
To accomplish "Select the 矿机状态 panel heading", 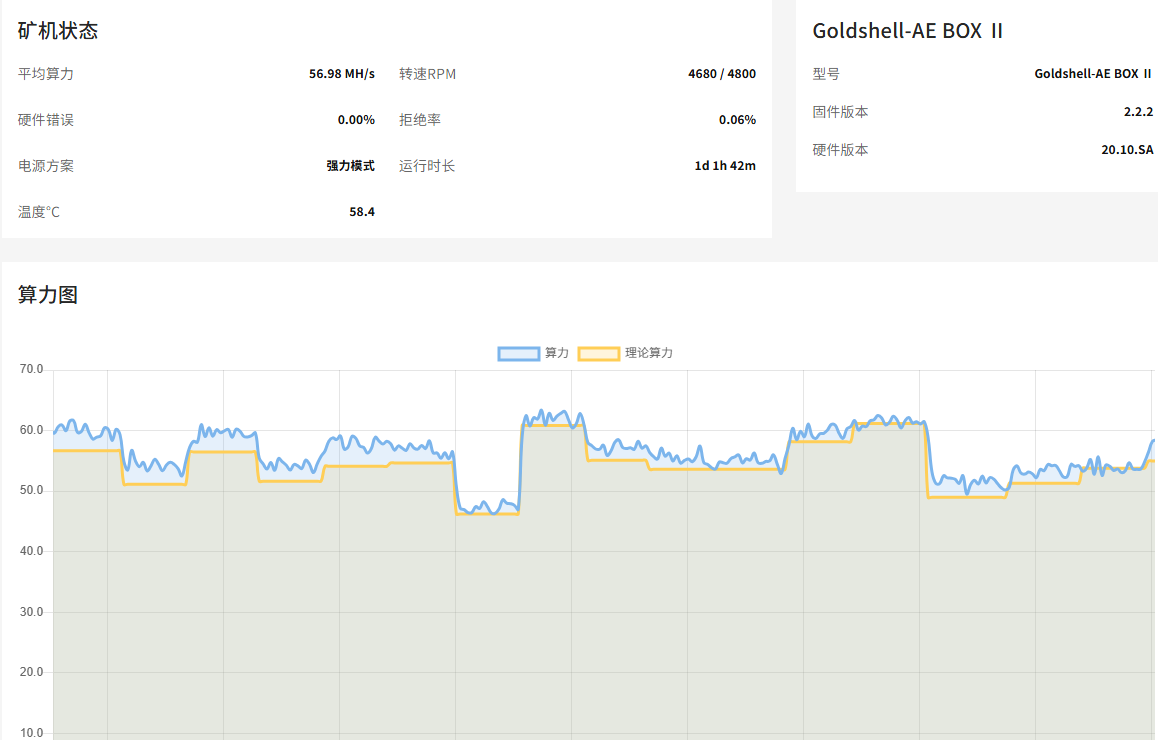I will [x=58, y=31].
